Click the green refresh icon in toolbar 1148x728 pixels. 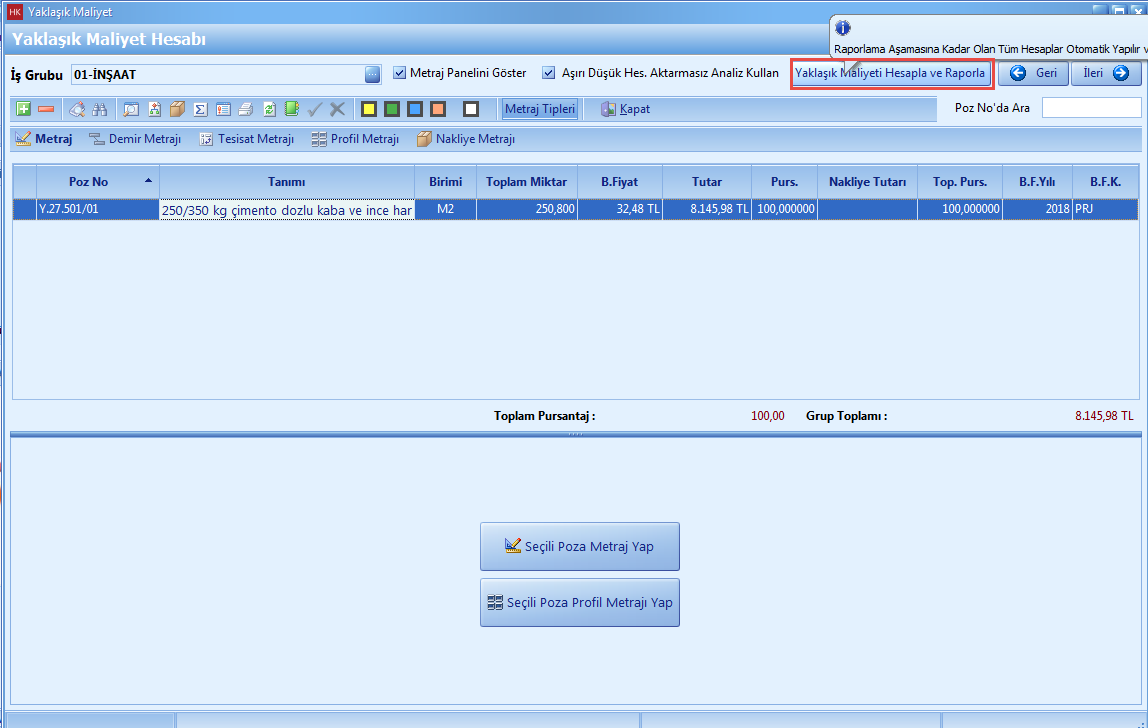click(x=269, y=109)
